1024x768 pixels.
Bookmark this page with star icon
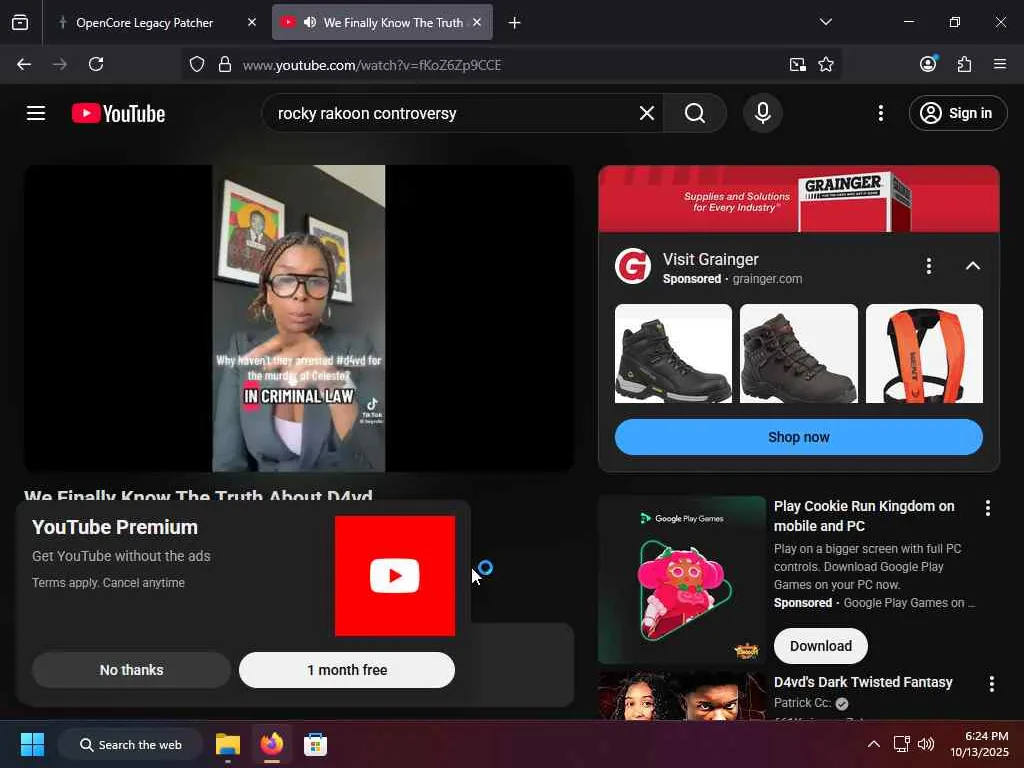pos(826,64)
